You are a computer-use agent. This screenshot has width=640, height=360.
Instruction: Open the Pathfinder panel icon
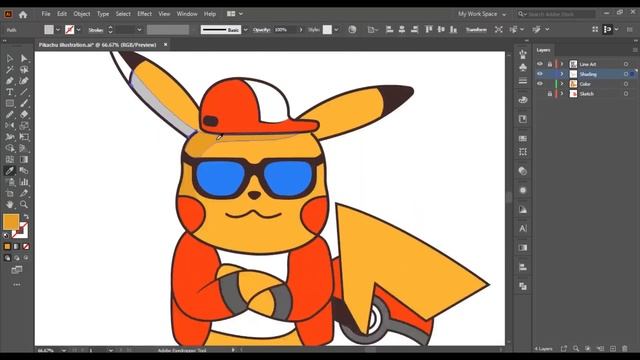[523, 286]
